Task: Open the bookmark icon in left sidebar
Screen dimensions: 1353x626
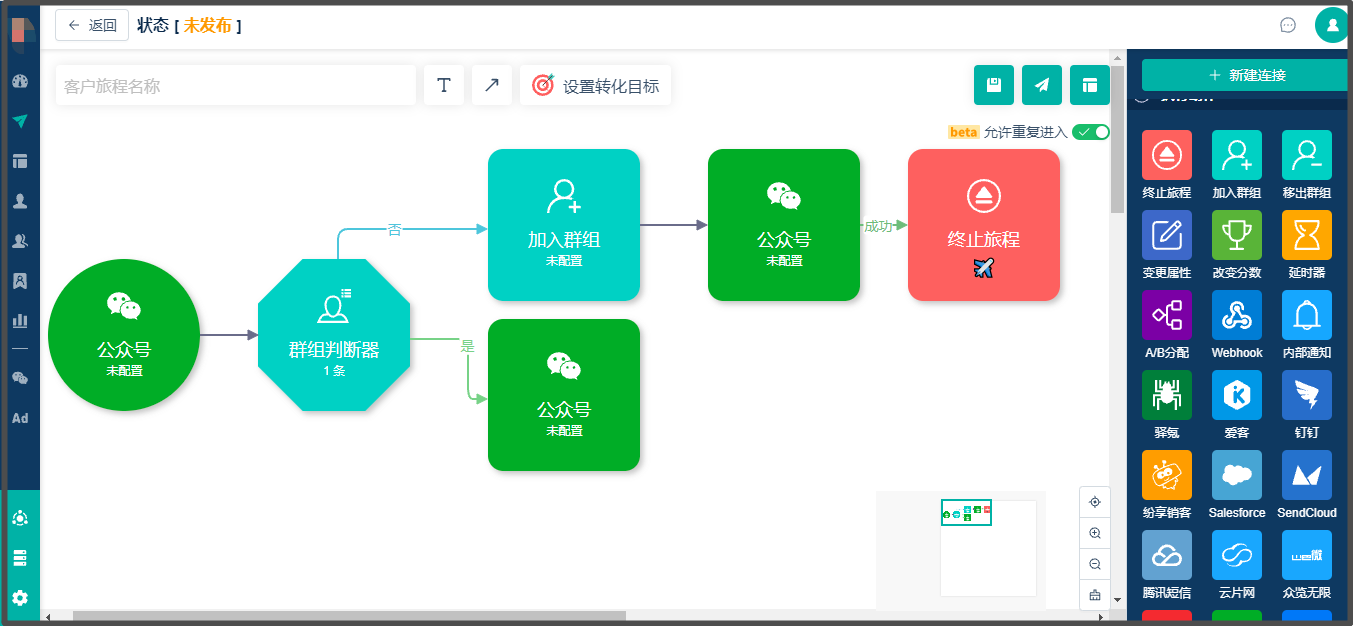Action: point(20,281)
